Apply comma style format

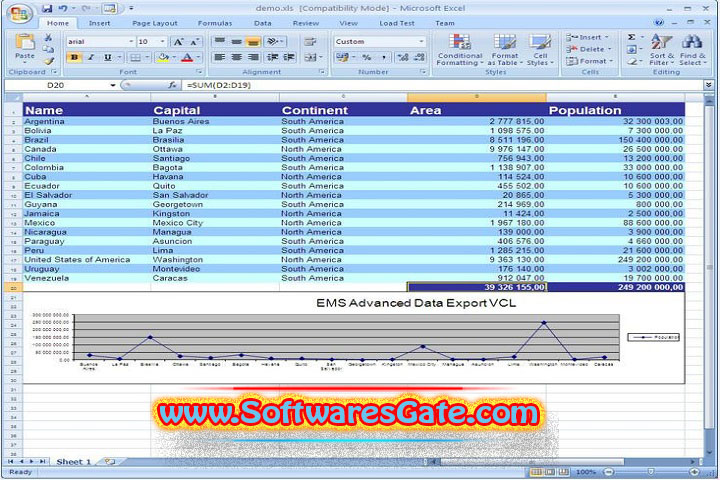point(383,57)
